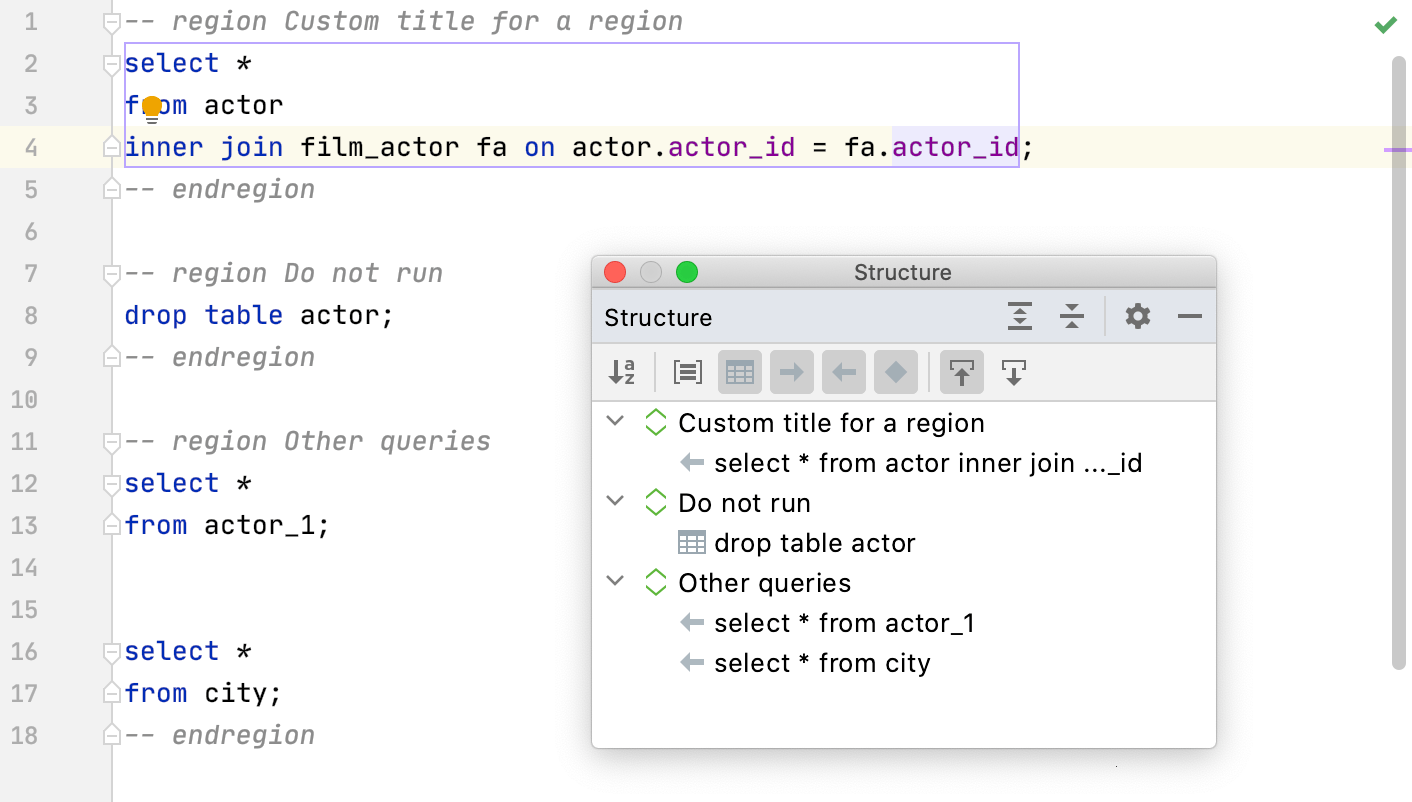Collapse the 'Custom title for a region' group
Image resolution: width=1412 pixels, height=802 pixels.
pyautogui.click(x=615, y=422)
